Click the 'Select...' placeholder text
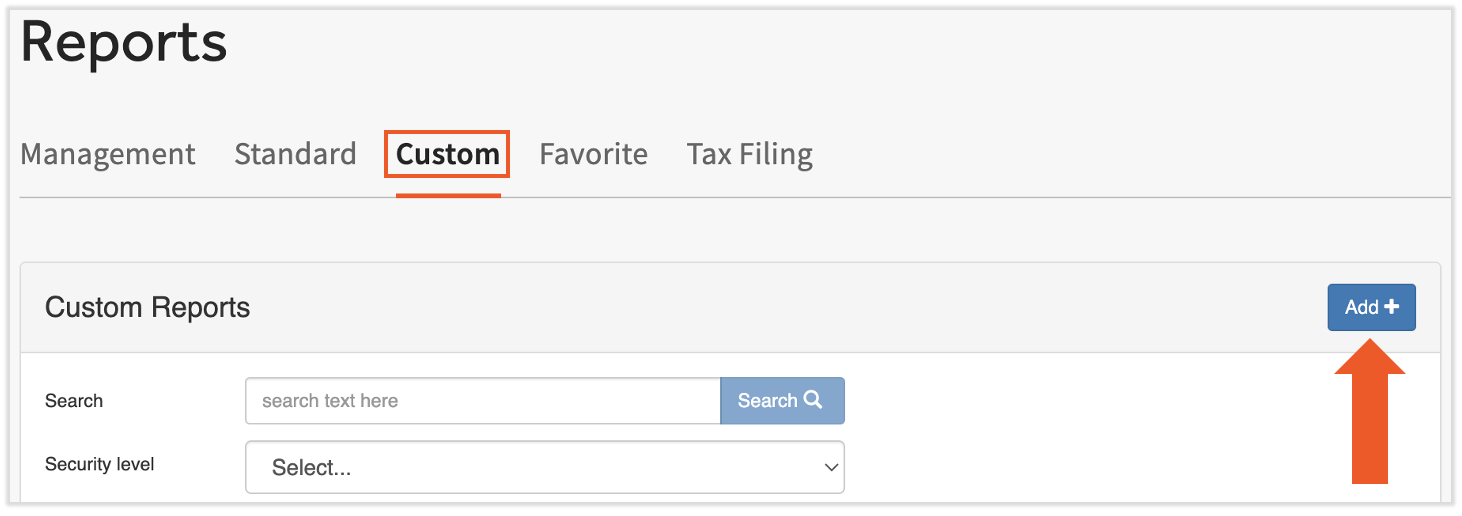The height and width of the screenshot is (516, 1462). click(x=311, y=468)
